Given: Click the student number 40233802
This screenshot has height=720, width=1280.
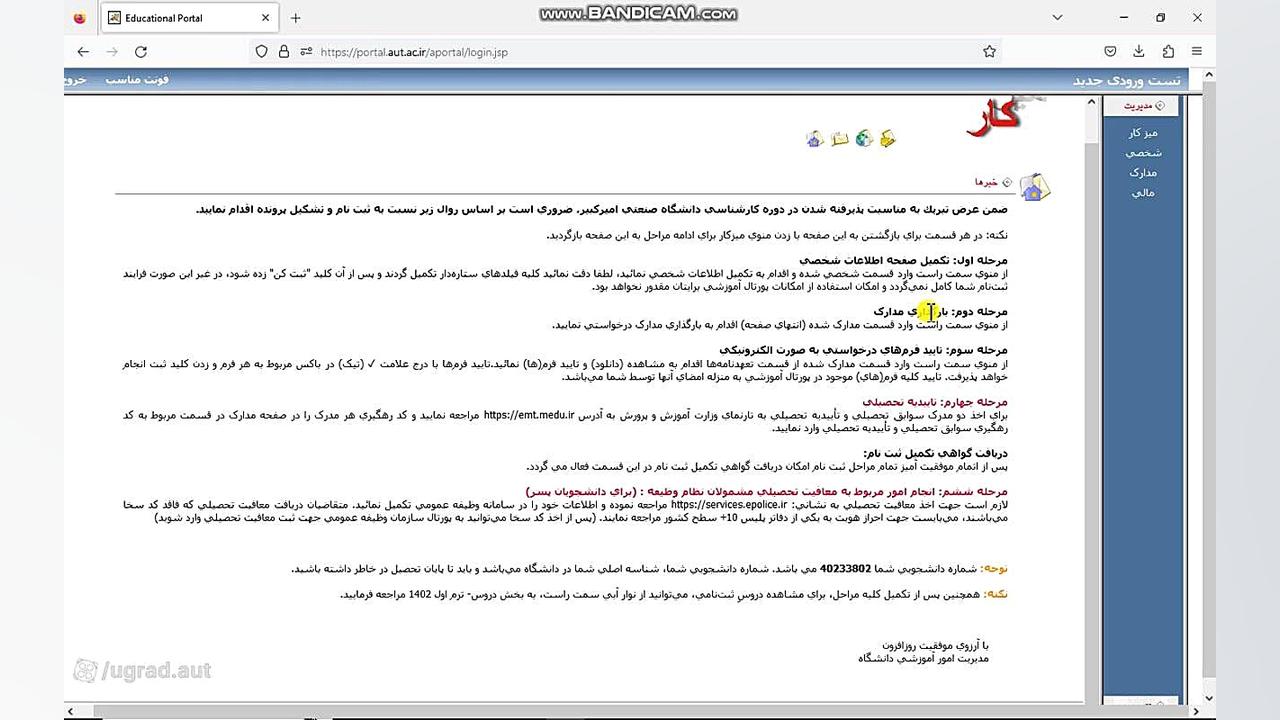Looking at the screenshot, I should [x=846, y=569].
